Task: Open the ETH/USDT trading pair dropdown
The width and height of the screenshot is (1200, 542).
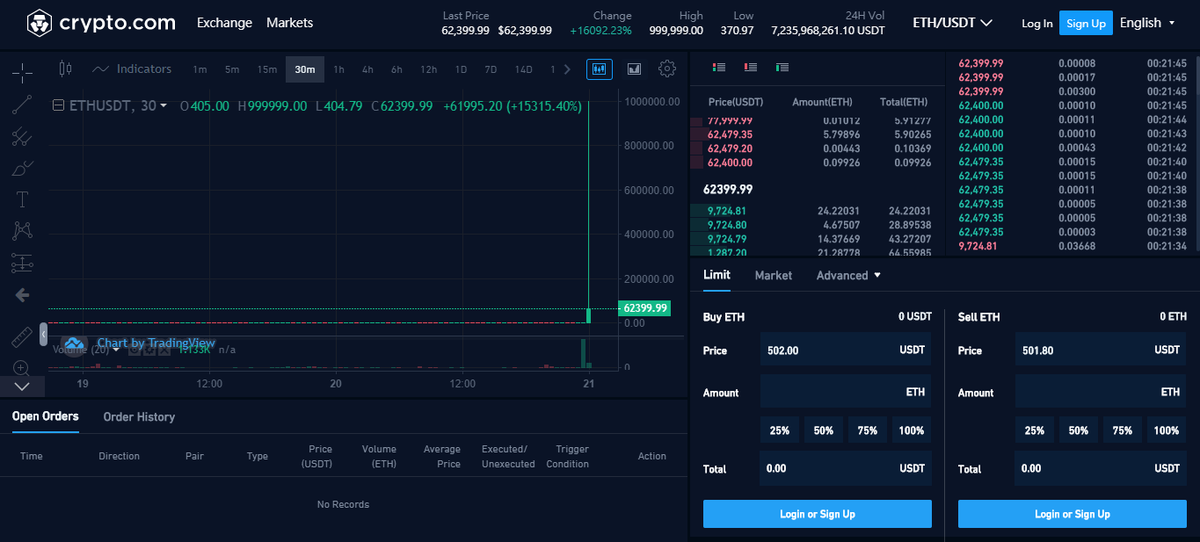Action: pos(952,23)
